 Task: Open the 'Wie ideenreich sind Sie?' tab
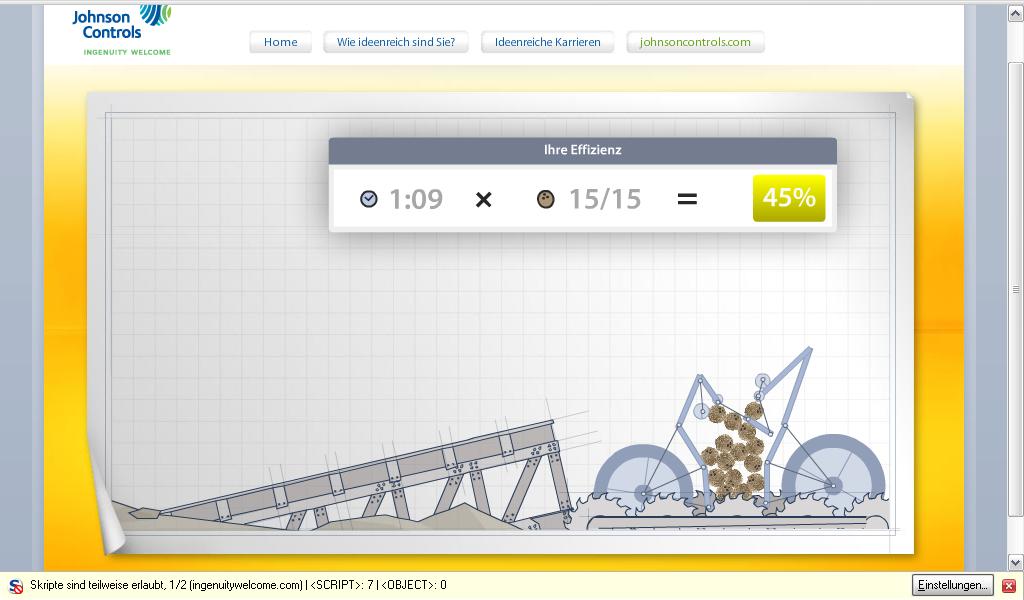[x=396, y=42]
